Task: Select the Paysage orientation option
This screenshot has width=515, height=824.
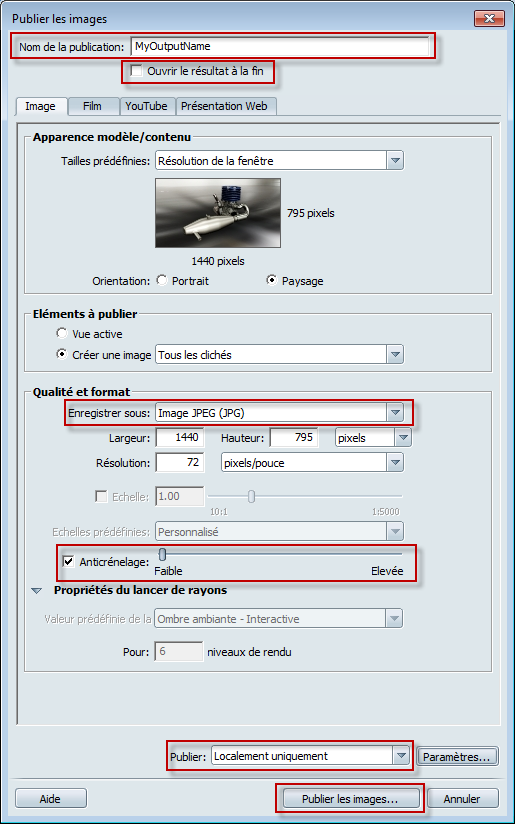Action: pos(272,280)
